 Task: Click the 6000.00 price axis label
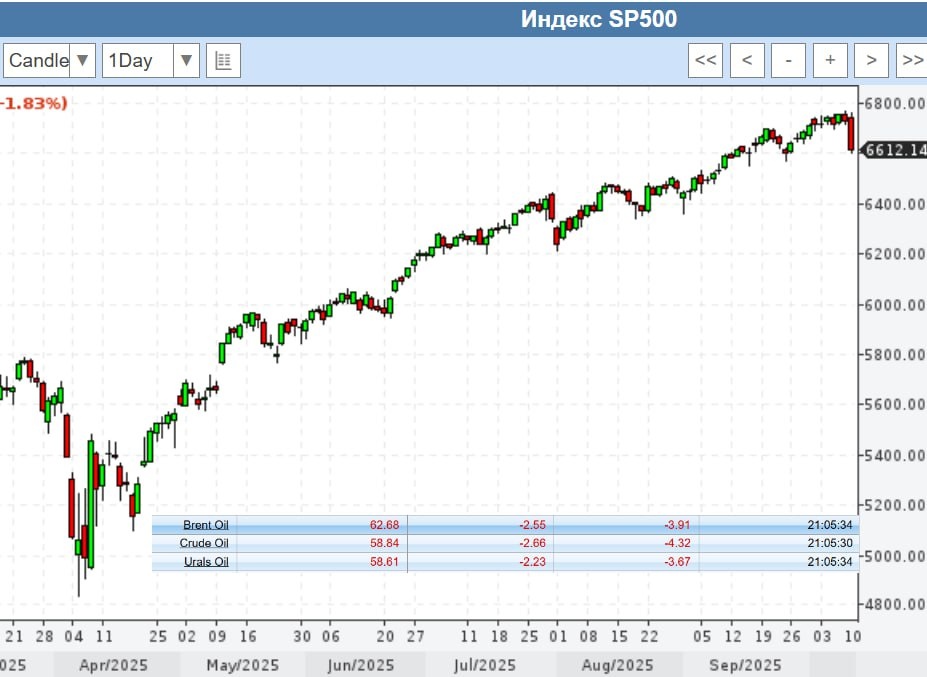(895, 305)
